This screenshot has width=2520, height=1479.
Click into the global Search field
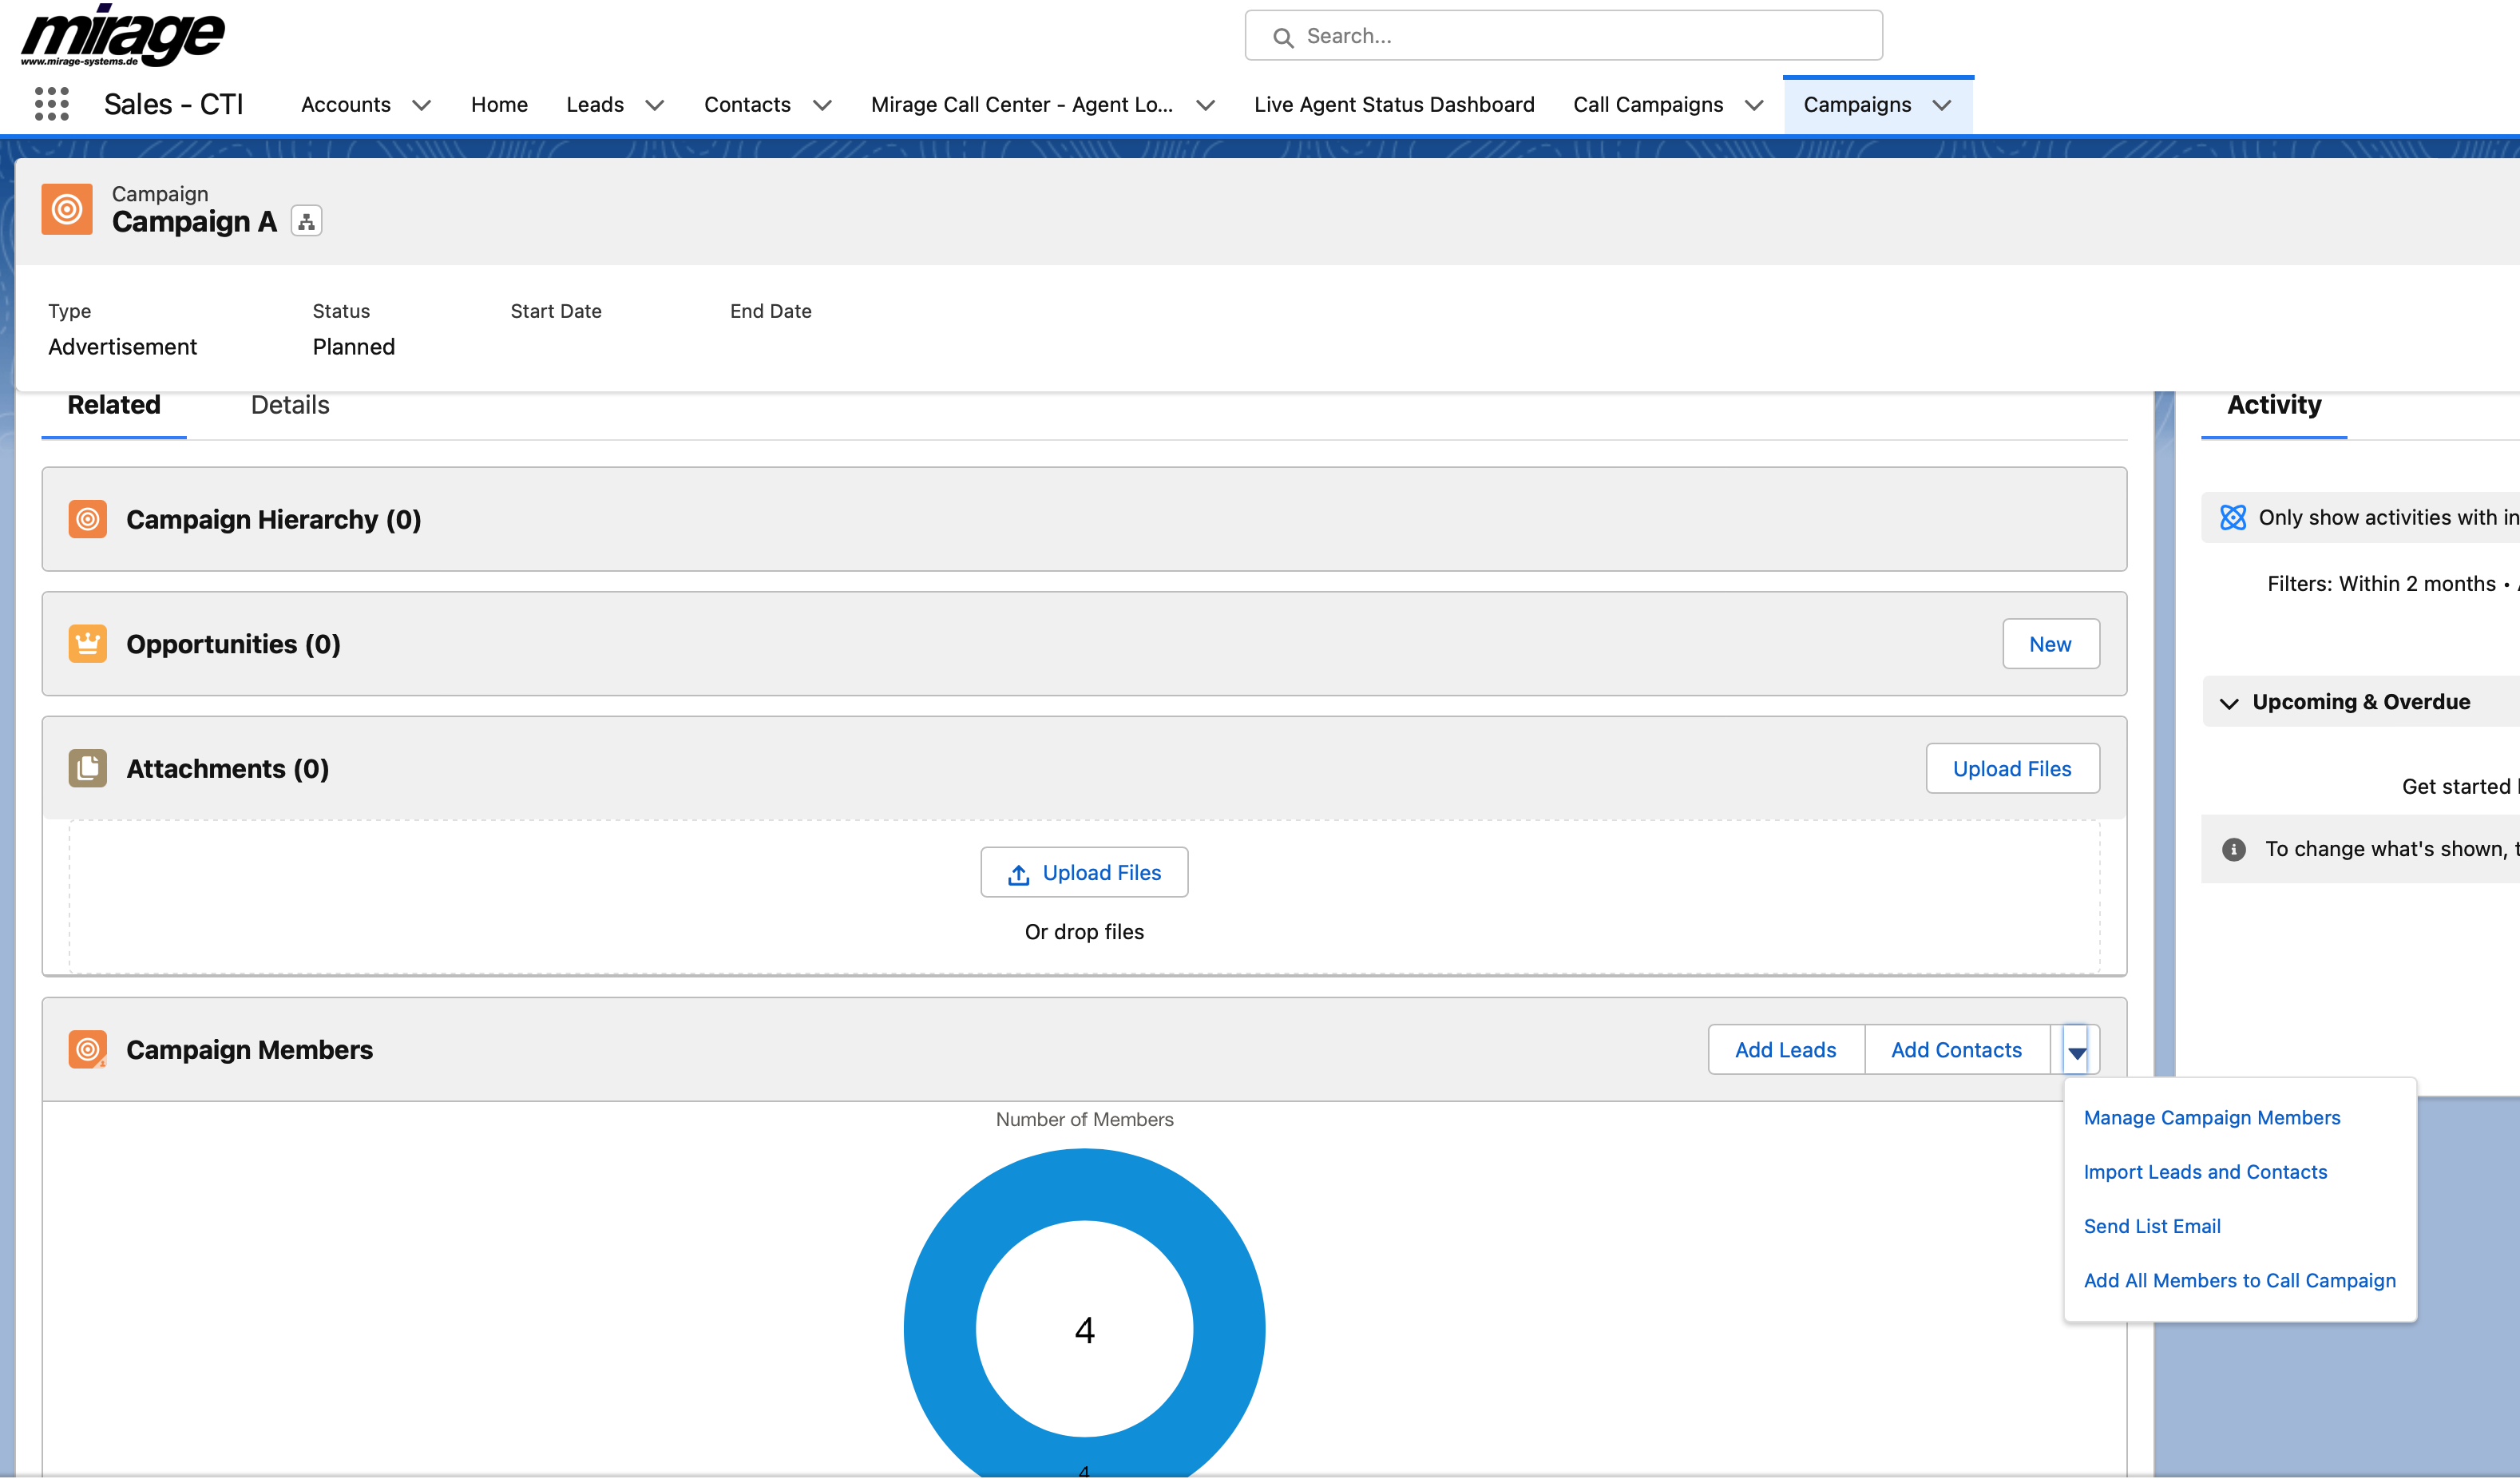(x=1563, y=36)
